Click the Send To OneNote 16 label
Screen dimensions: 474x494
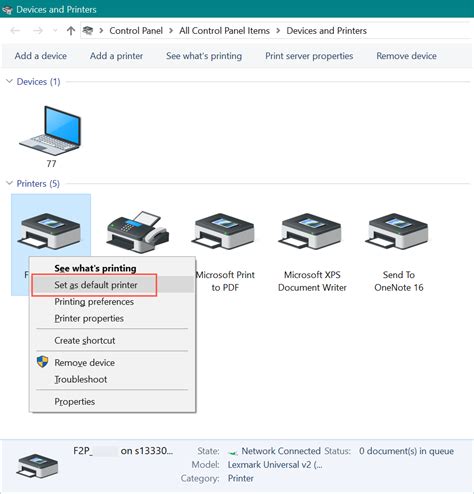(x=399, y=281)
